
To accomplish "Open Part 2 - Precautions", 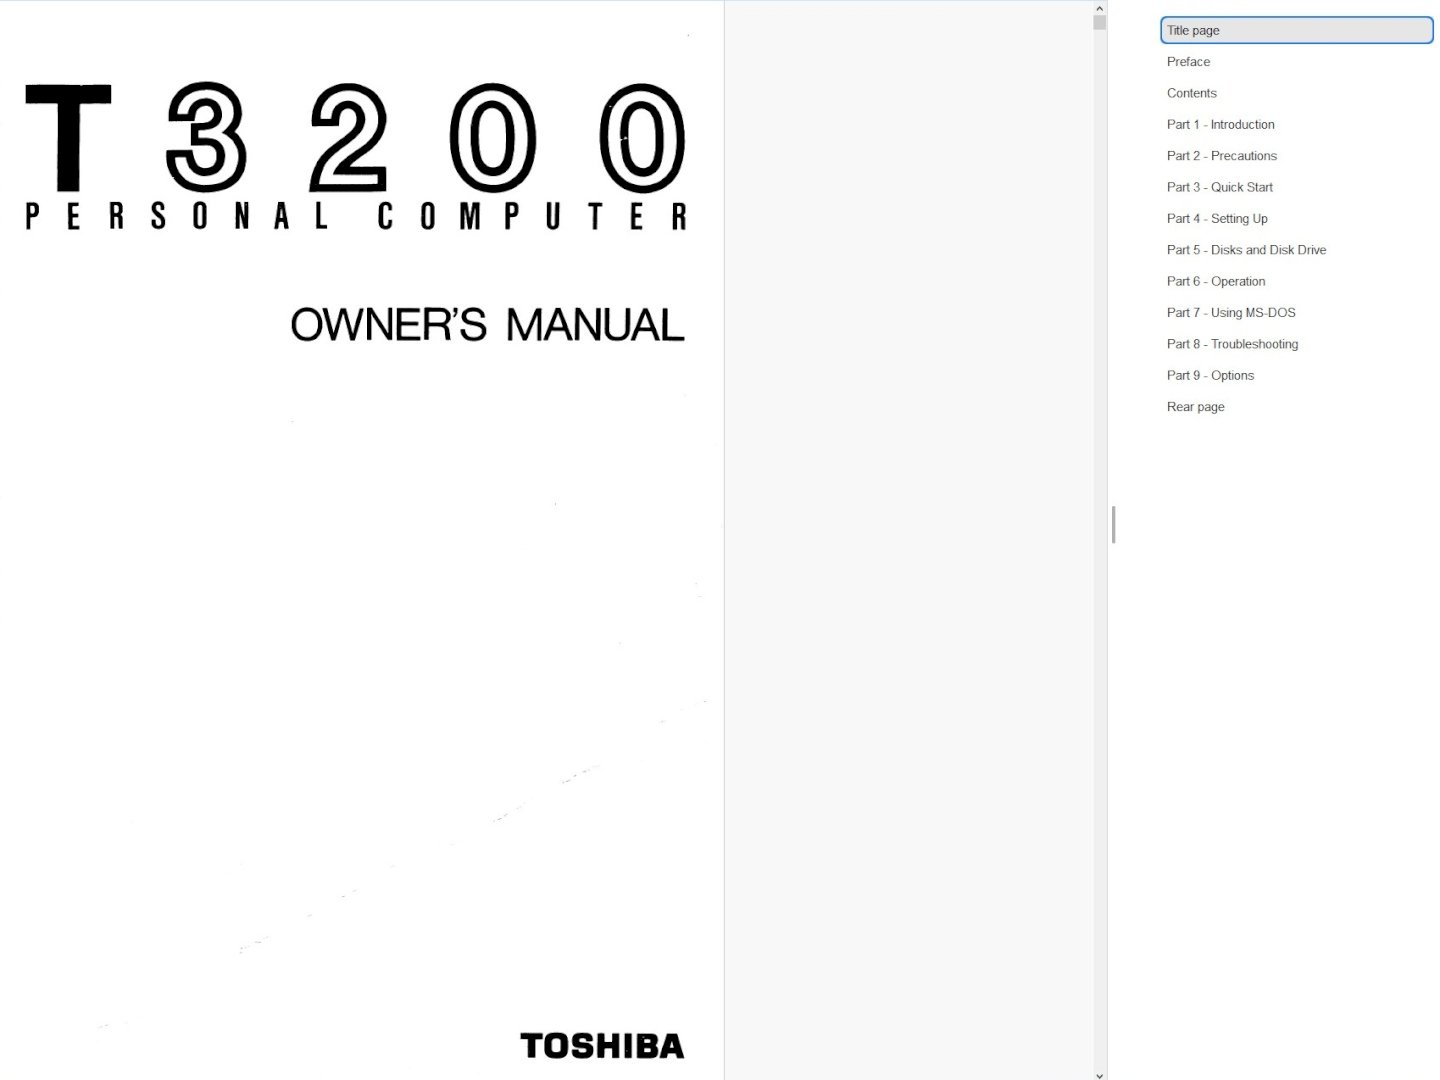I will pos(1221,156).
